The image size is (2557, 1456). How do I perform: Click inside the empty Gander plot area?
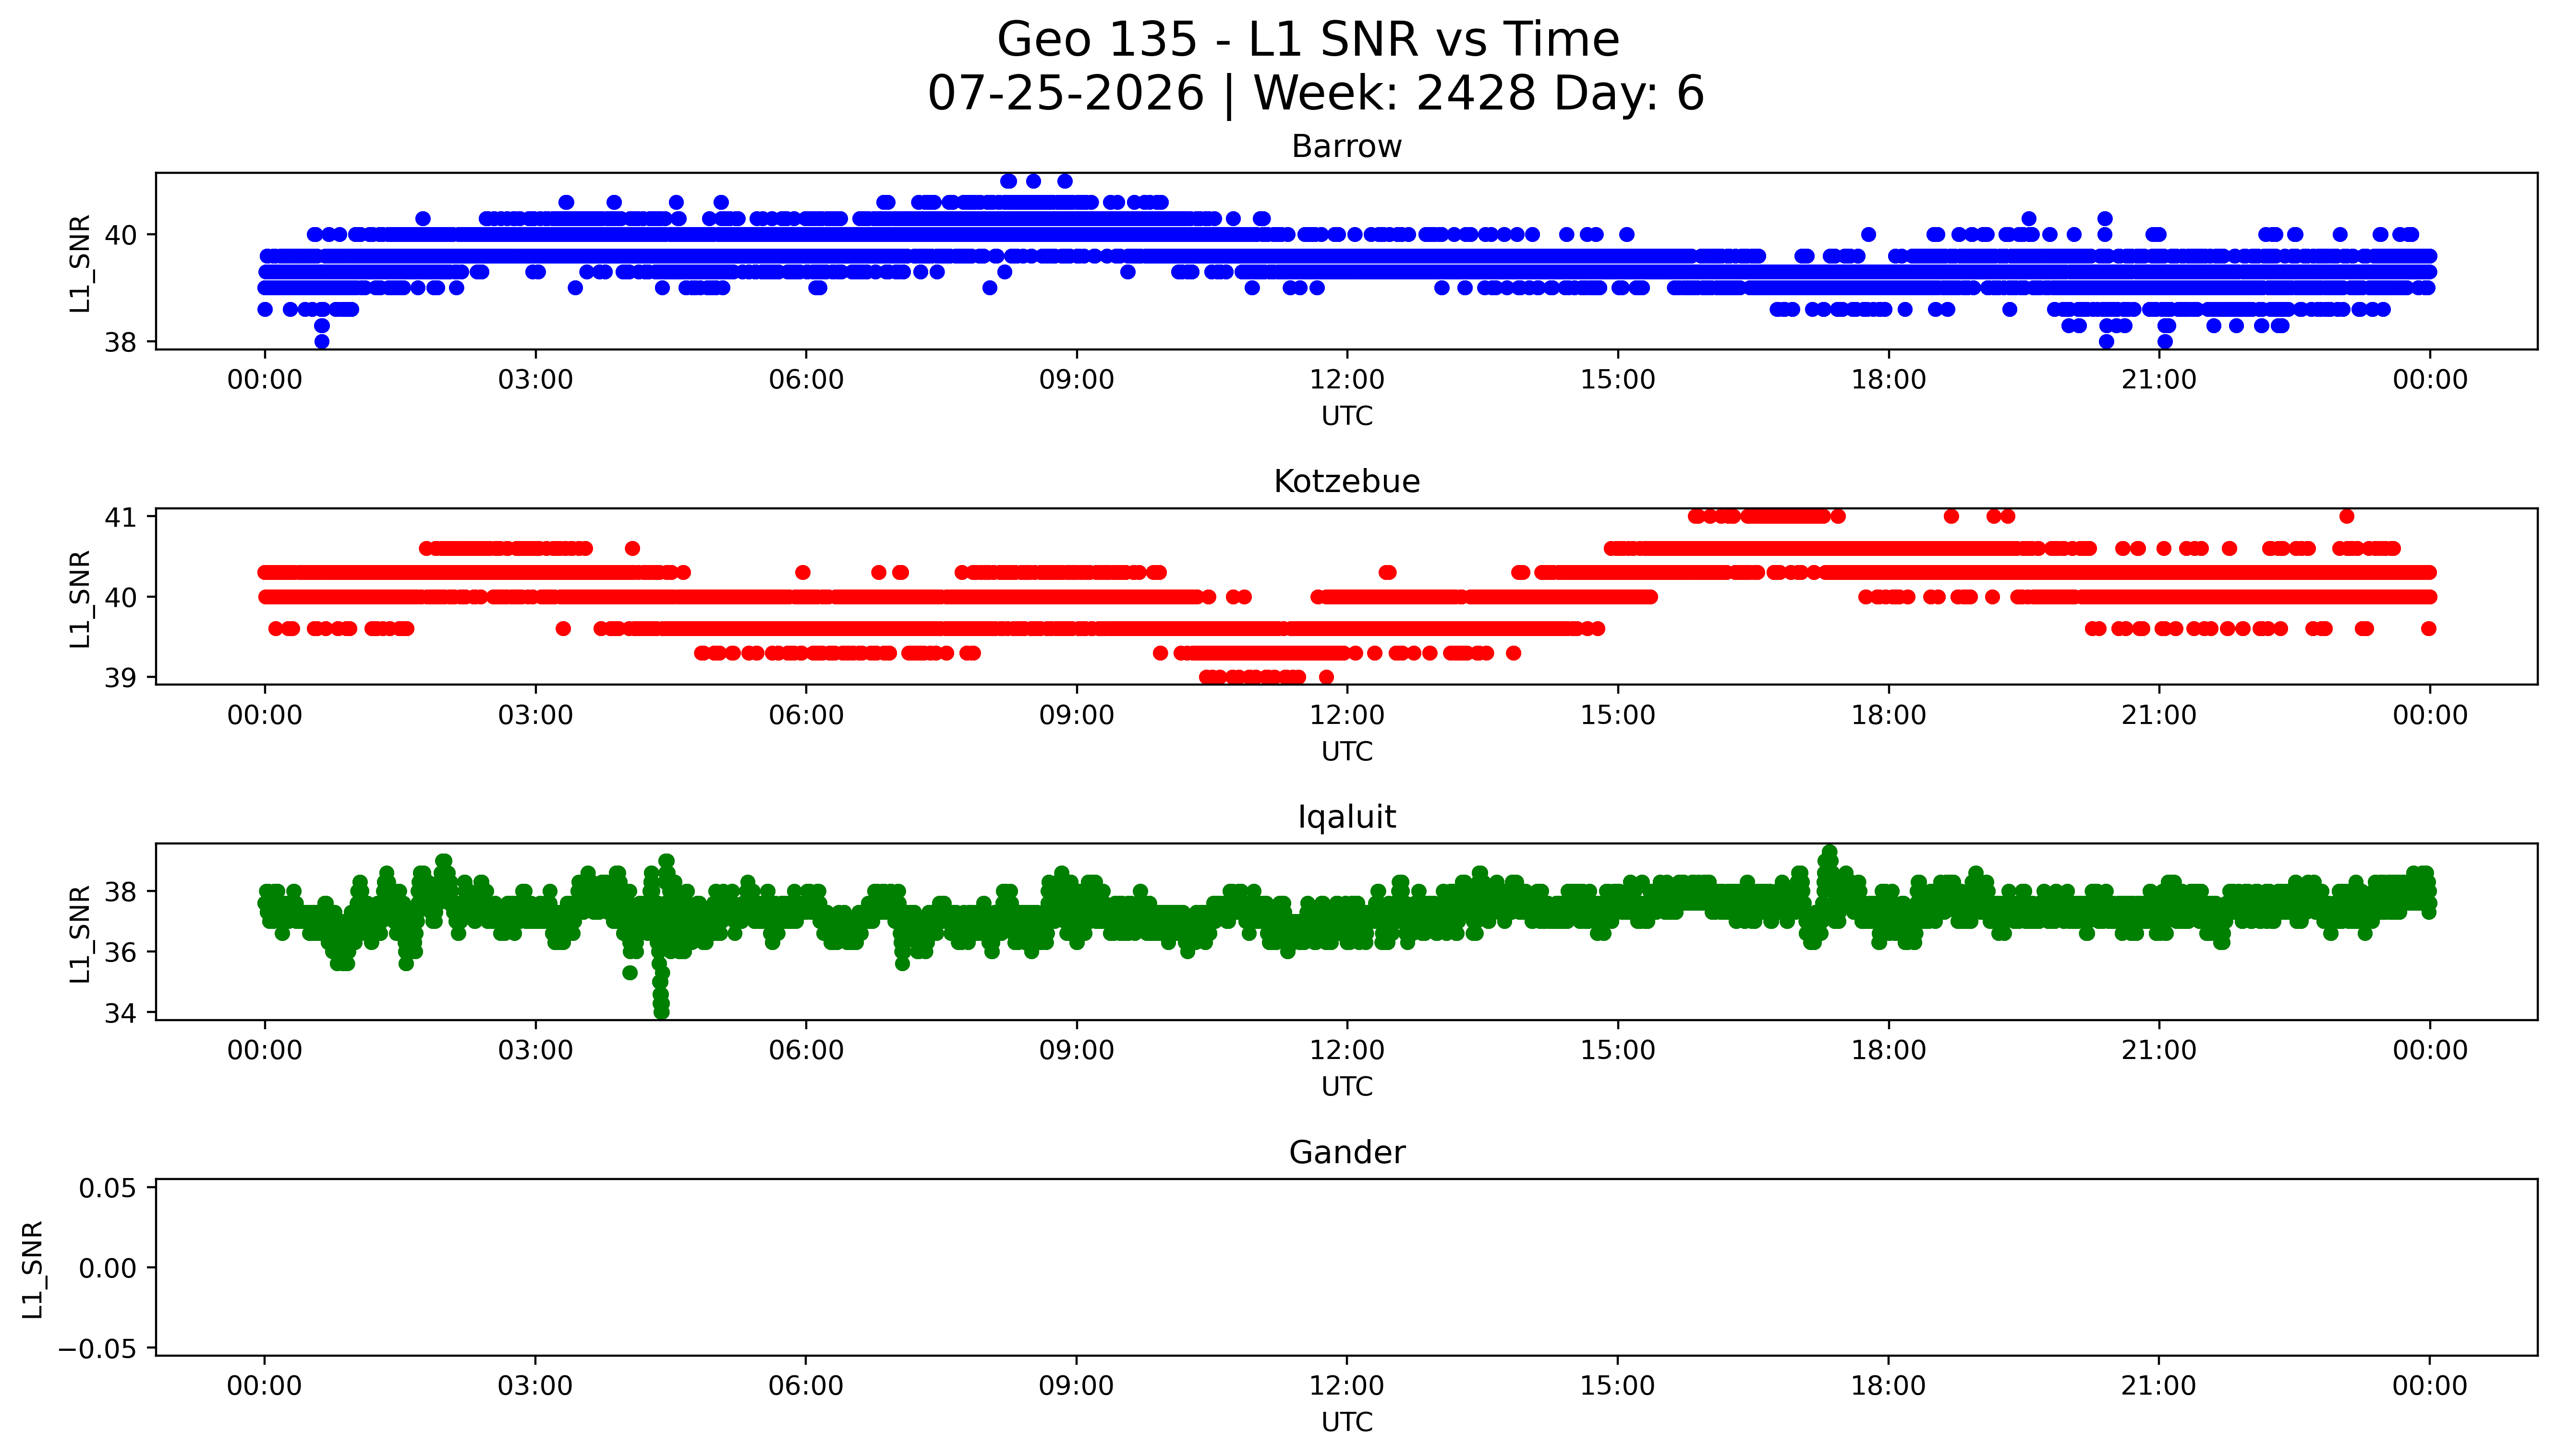[1346, 1268]
